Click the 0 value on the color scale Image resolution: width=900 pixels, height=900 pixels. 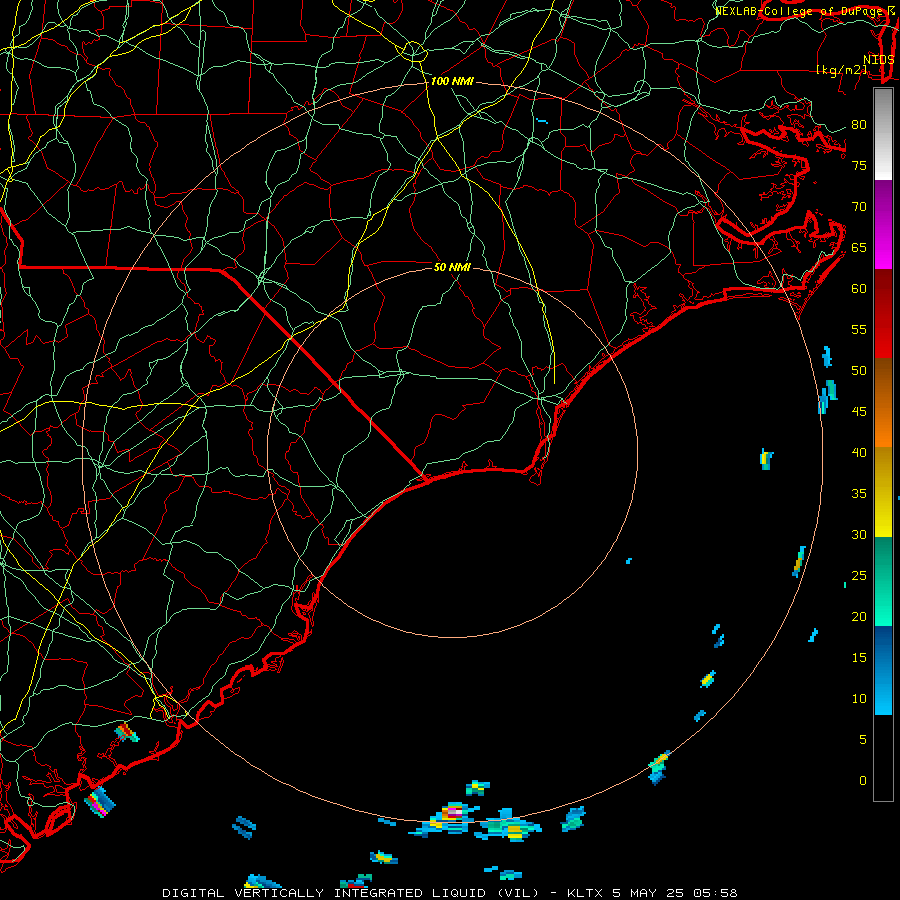(863, 781)
